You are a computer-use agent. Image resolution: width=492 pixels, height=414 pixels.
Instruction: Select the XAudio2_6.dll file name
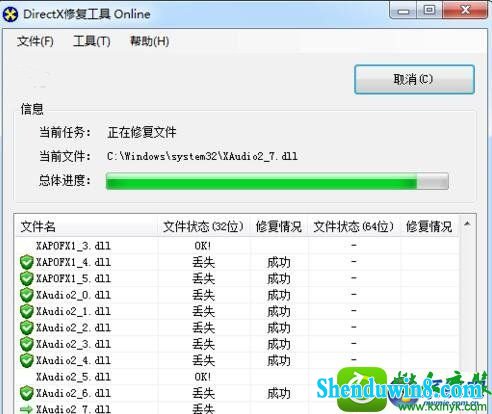pos(73,393)
